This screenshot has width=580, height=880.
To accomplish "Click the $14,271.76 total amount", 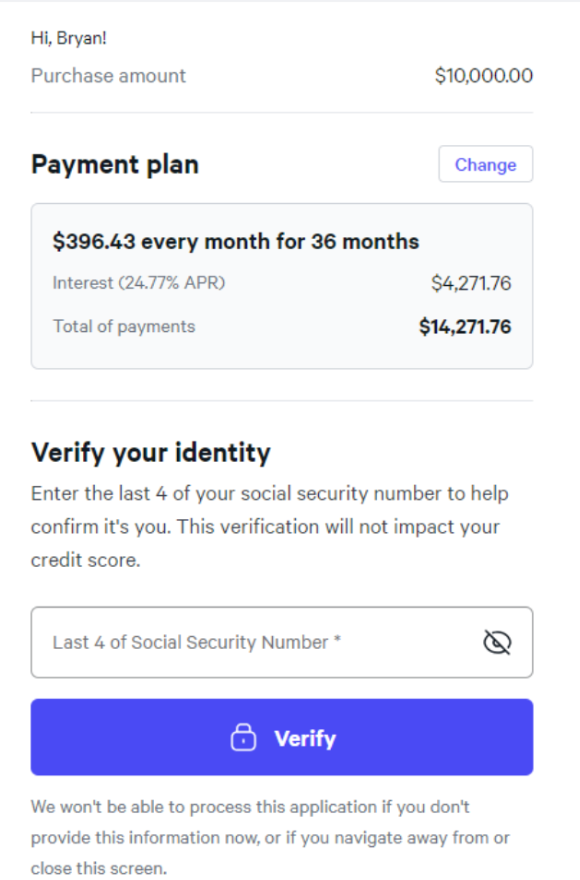I will coord(465,327).
